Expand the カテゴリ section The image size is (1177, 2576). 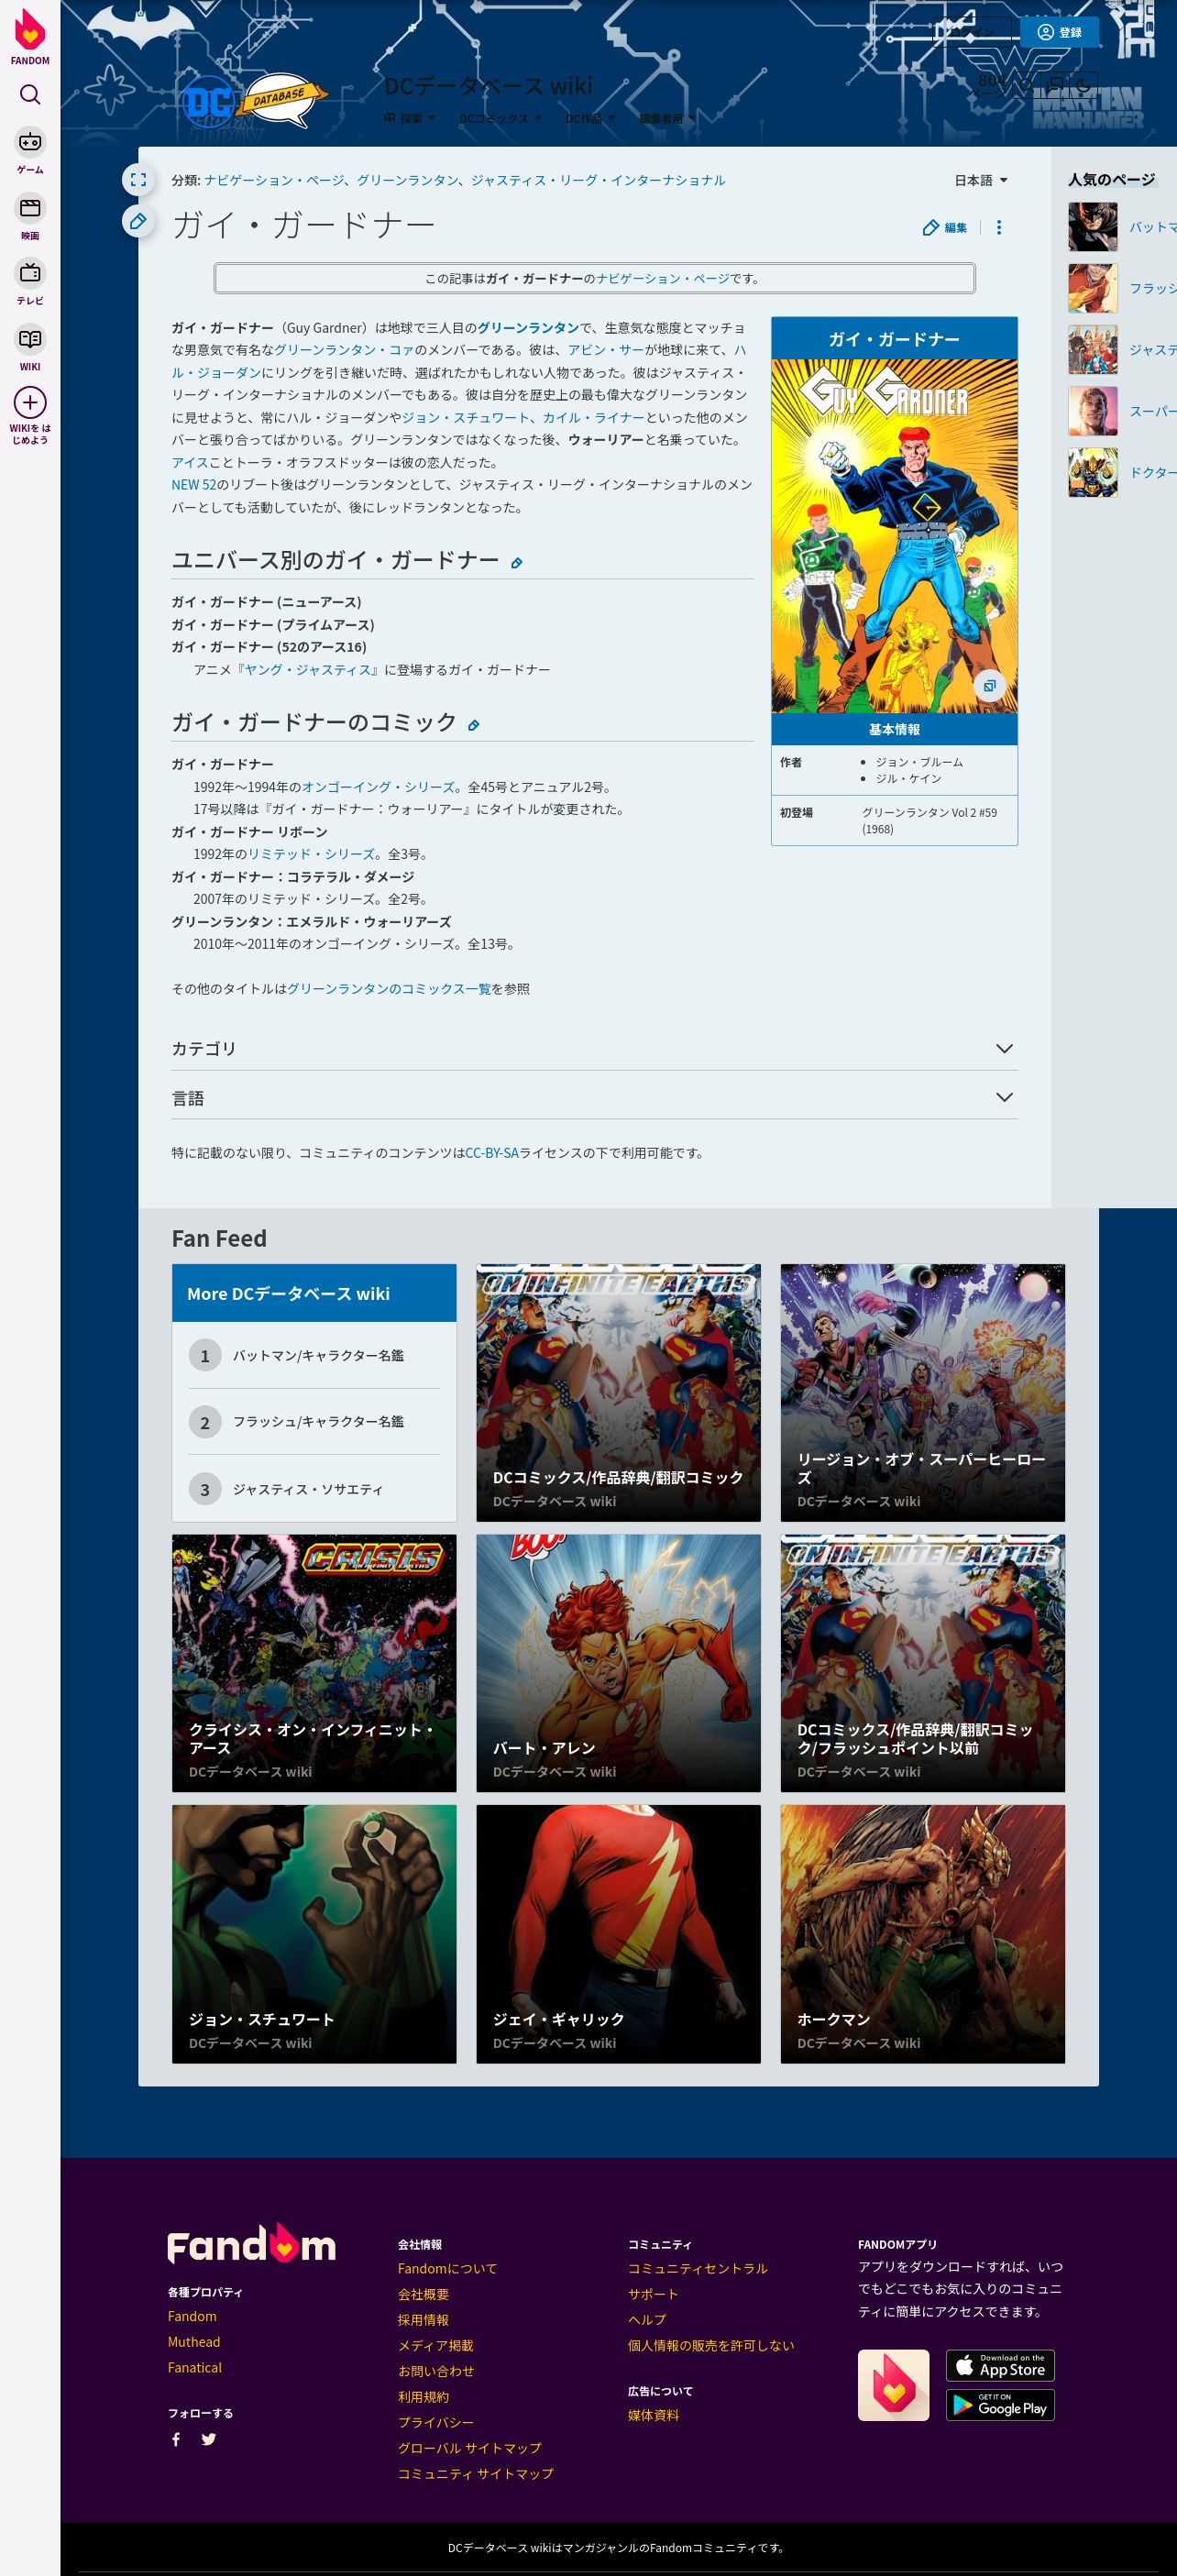tap(594, 1048)
